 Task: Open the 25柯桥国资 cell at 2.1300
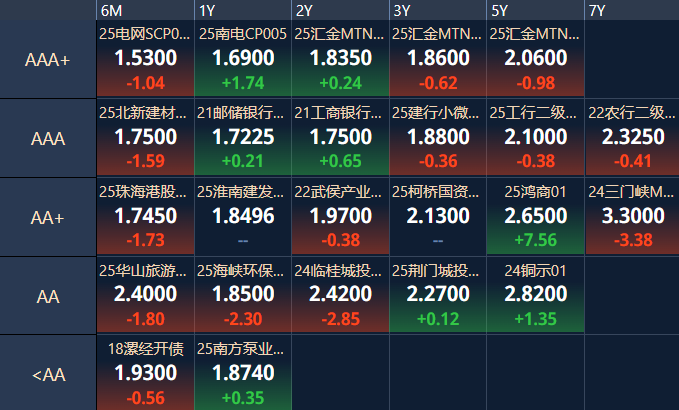(x=438, y=217)
